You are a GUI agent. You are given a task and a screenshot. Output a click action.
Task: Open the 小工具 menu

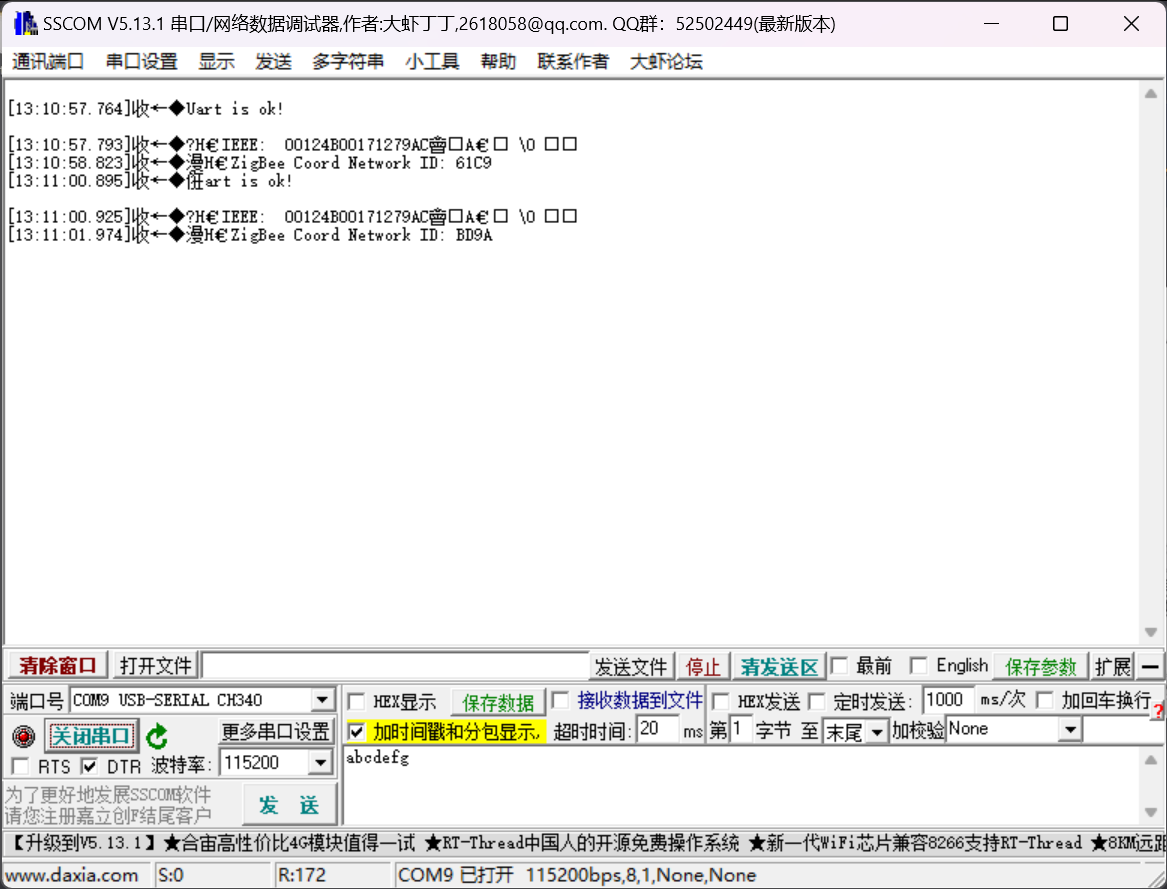pos(431,61)
